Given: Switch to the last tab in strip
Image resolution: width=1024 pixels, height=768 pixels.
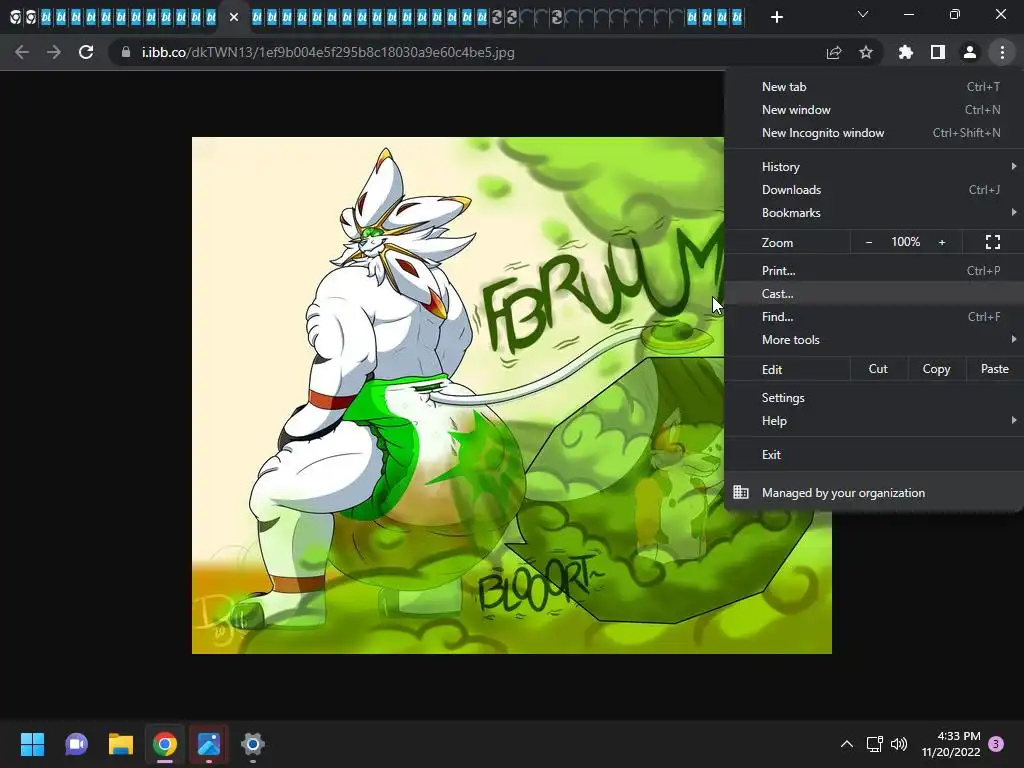Looking at the screenshot, I should tap(737, 18).
